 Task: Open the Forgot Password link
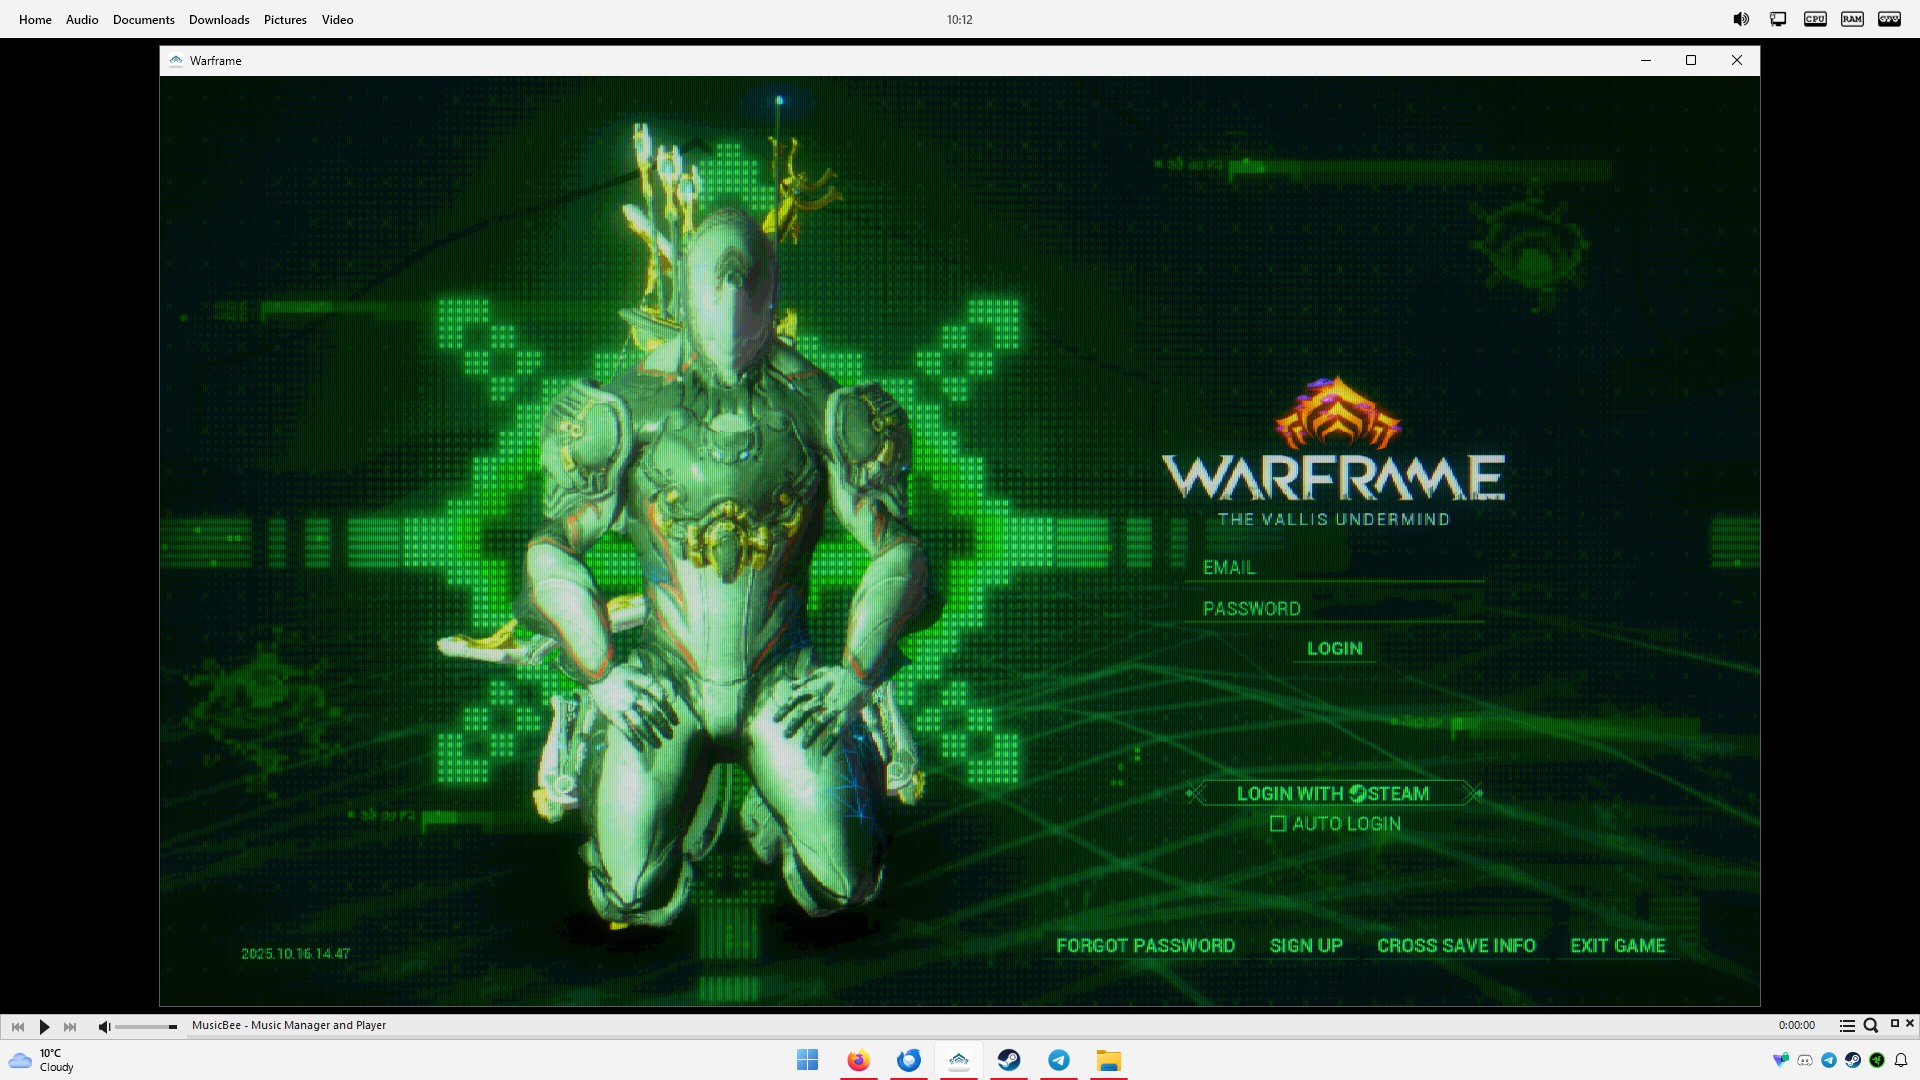click(x=1145, y=946)
